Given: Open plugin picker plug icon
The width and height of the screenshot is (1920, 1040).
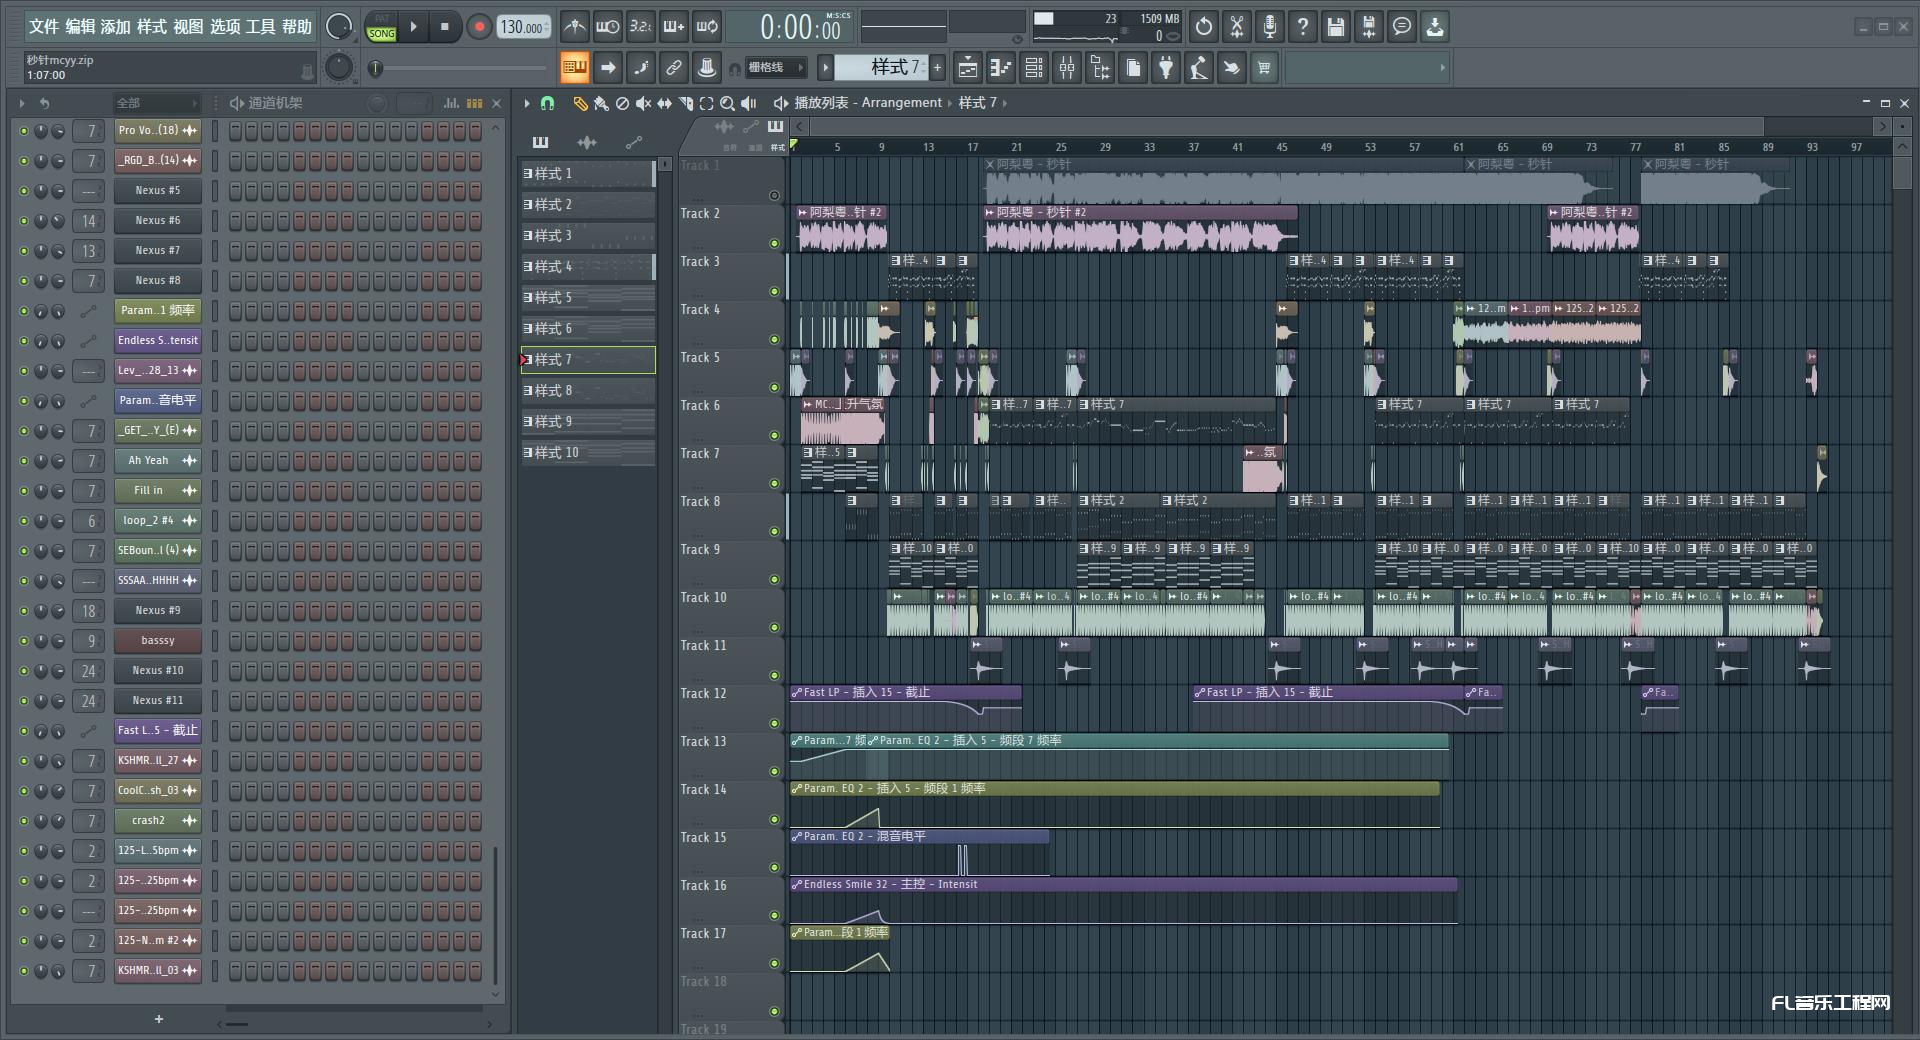Looking at the screenshot, I should tap(1166, 68).
